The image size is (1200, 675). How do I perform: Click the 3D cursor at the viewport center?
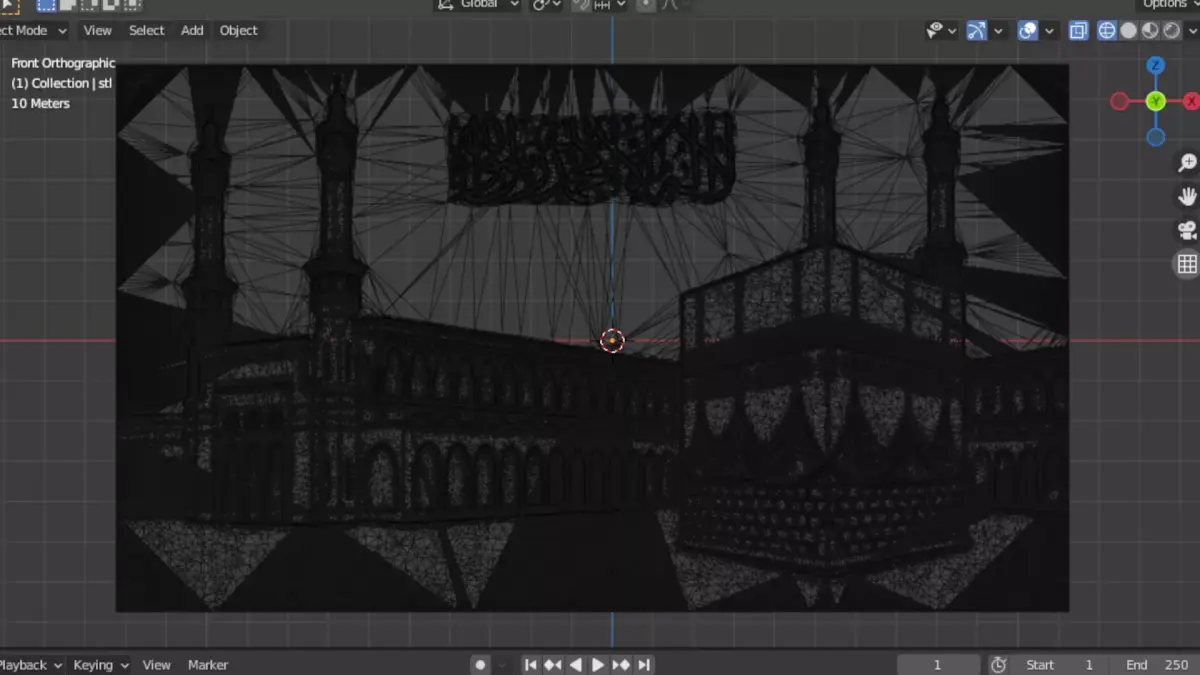tap(612, 341)
